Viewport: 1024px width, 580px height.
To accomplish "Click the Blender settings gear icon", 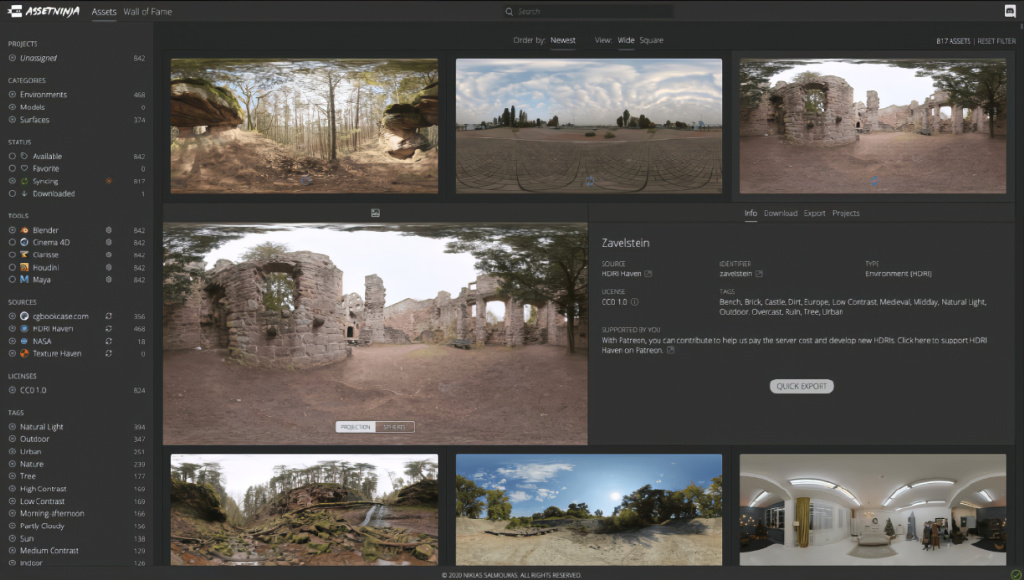I will pos(109,230).
